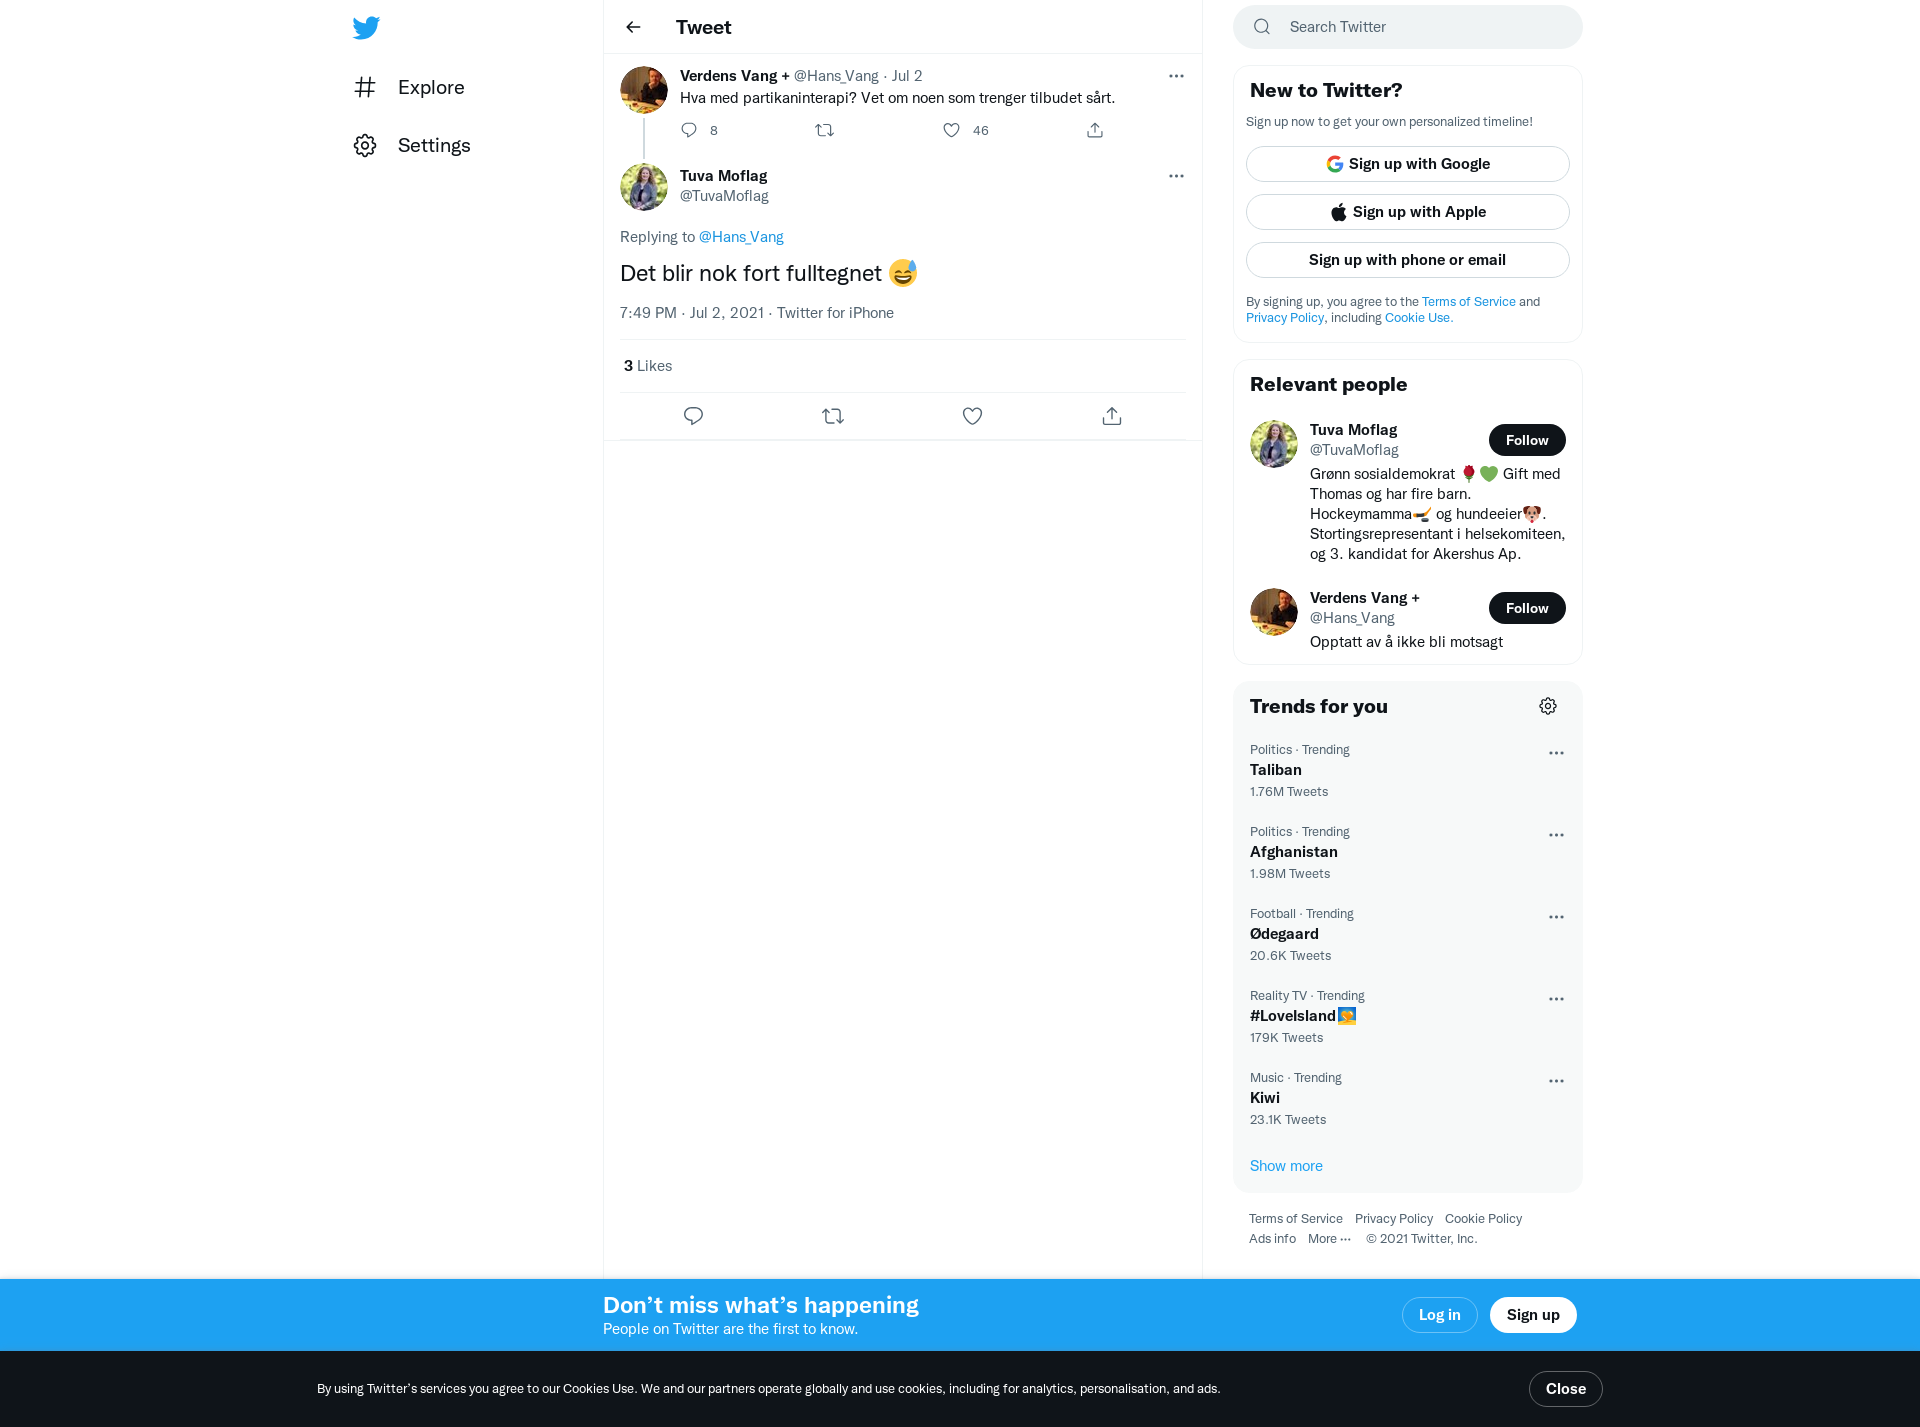Open Trends for you settings gear
The height and width of the screenshot is (1427, 1920).
(x=1548, y=706)
